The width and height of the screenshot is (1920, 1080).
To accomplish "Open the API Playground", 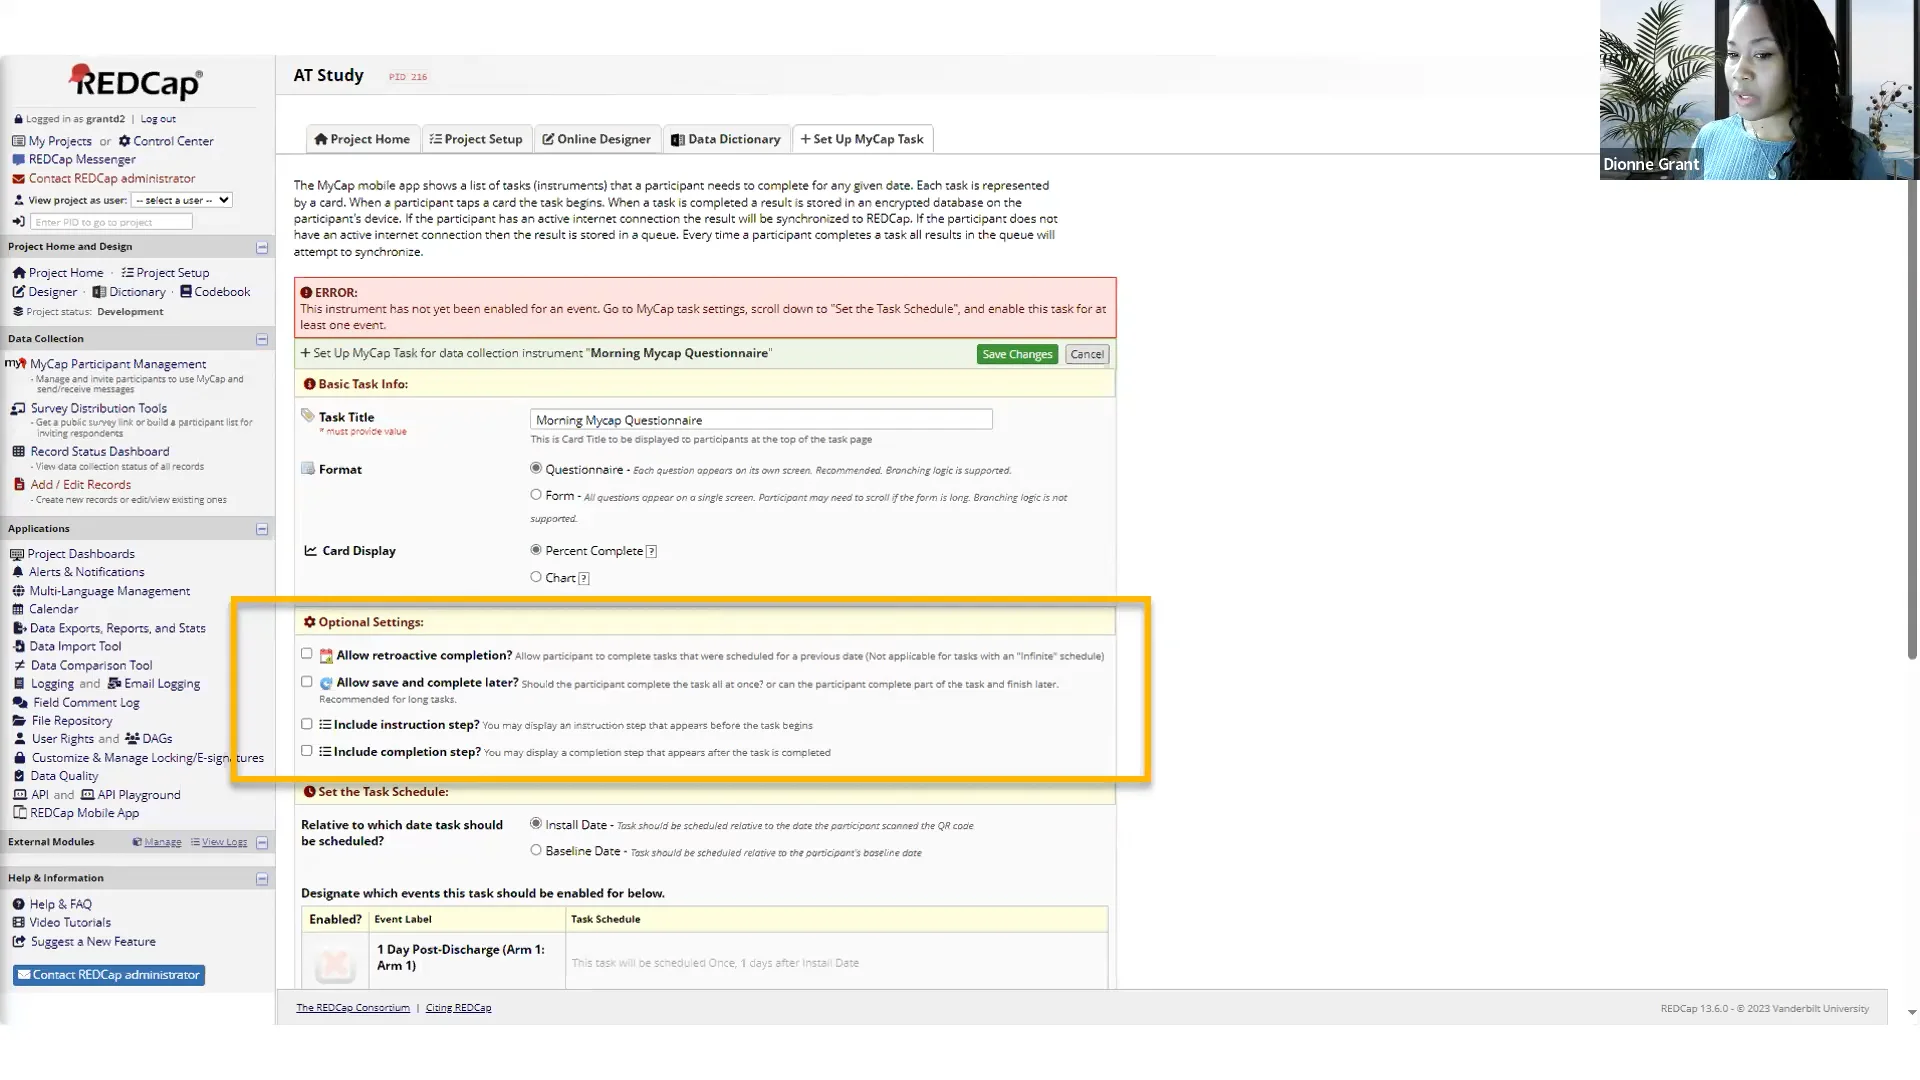I will tap(139, 794).
